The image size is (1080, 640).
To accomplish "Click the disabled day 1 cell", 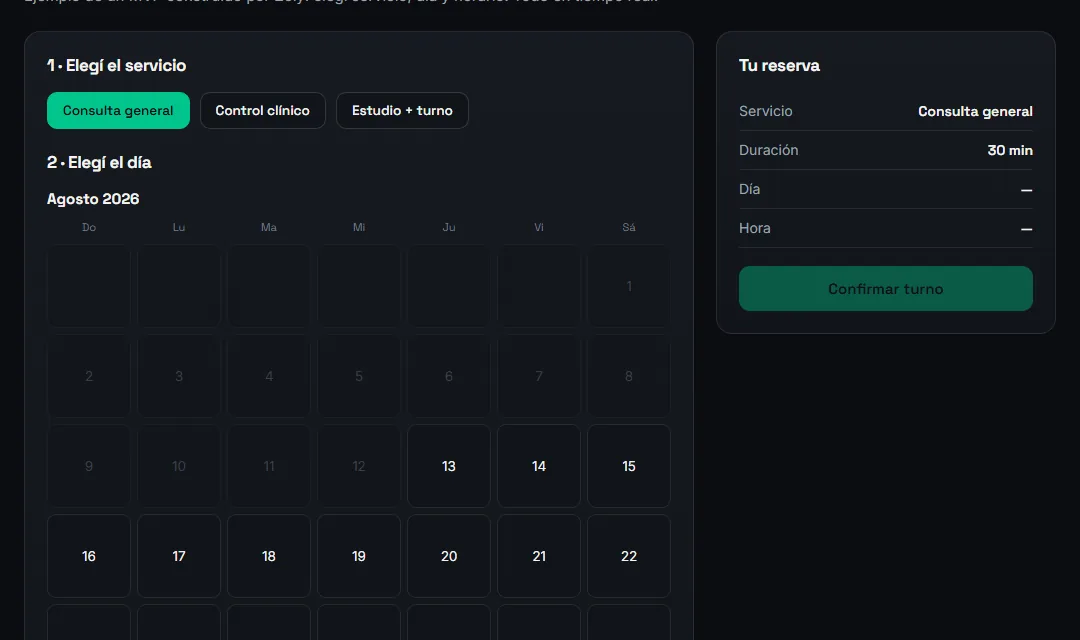I will (x=629, y=286).
